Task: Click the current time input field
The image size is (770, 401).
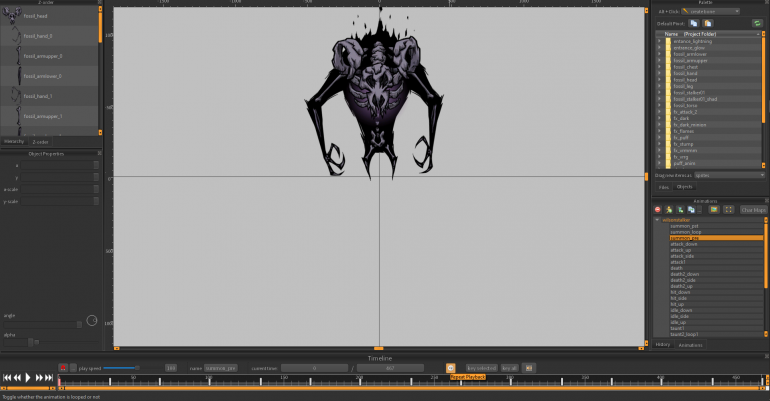Action: [314, 368]
